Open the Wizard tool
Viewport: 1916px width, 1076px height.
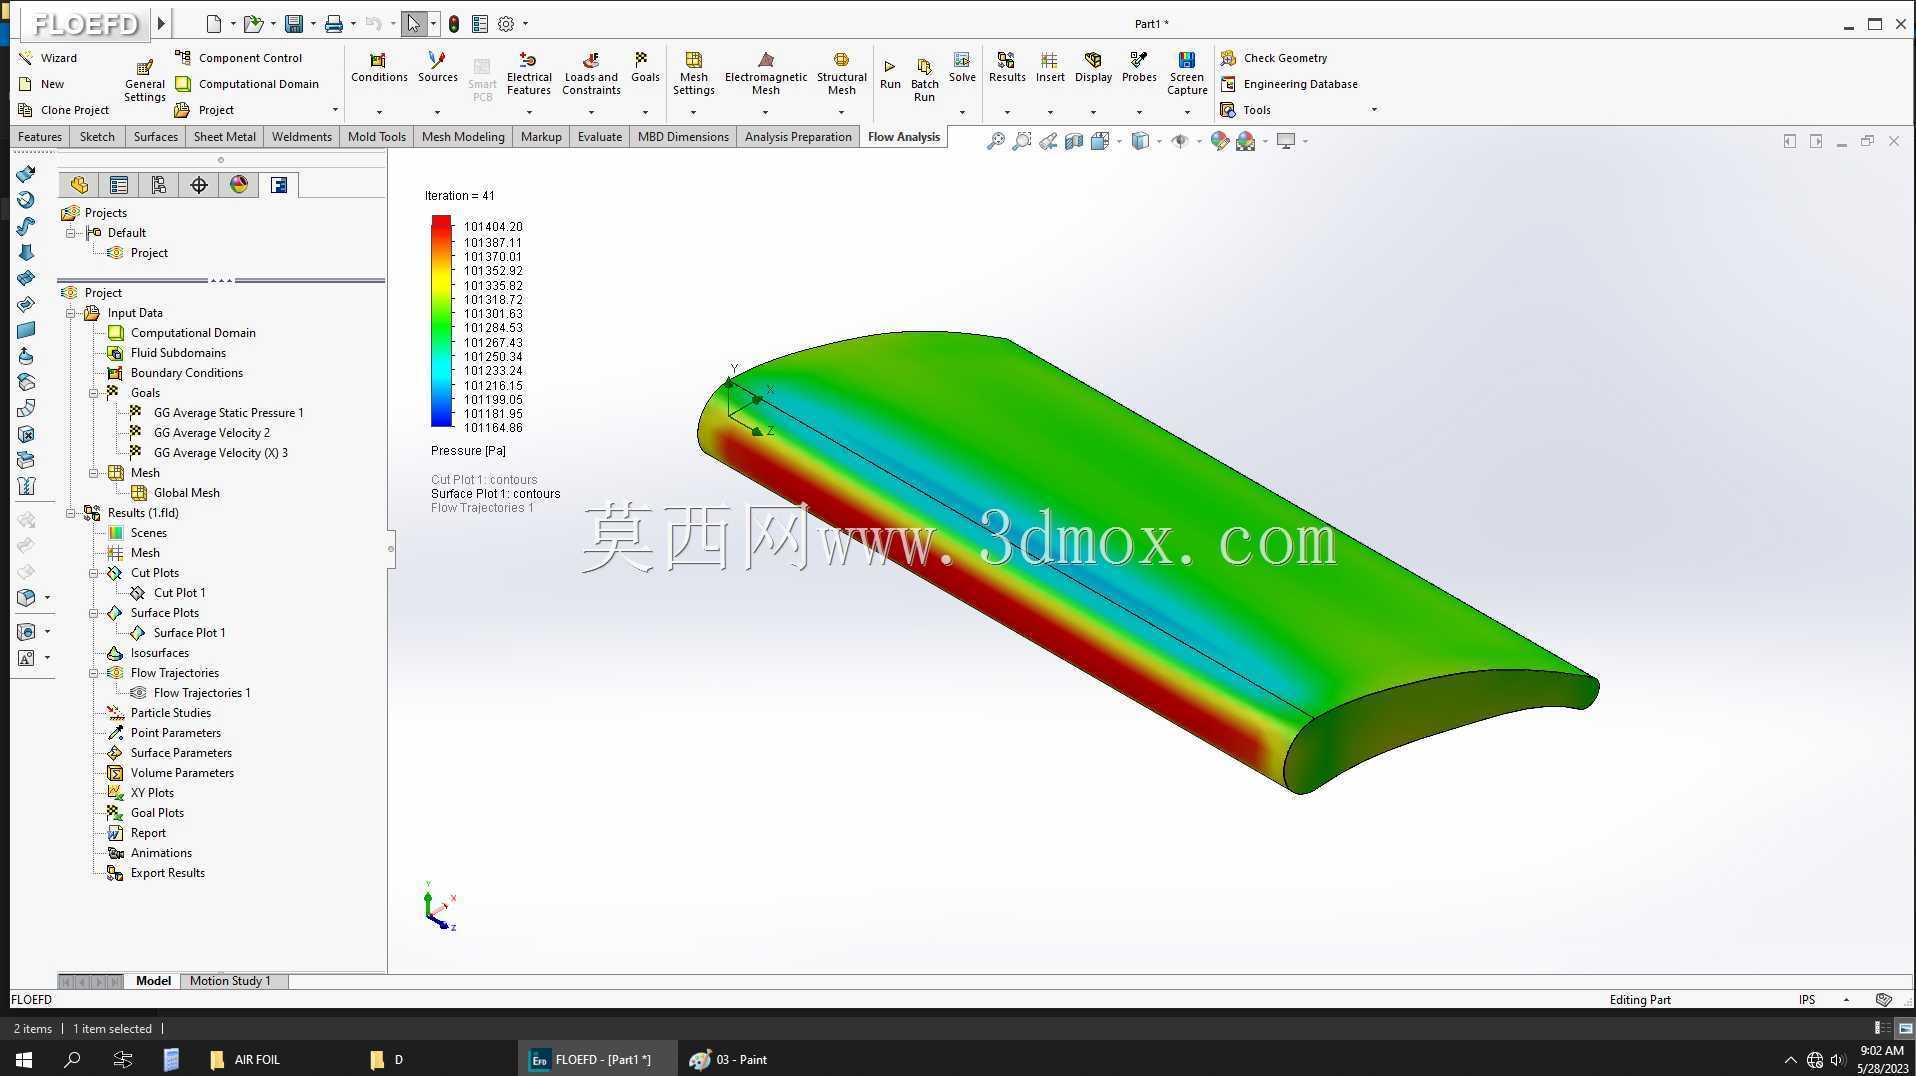48,58
